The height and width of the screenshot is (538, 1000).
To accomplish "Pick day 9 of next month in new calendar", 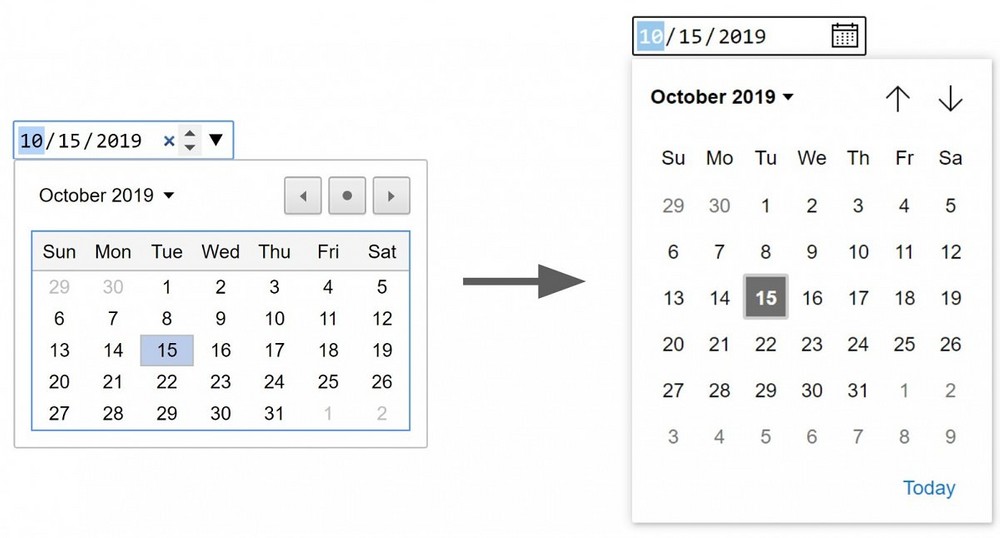I will pos(951,436).
